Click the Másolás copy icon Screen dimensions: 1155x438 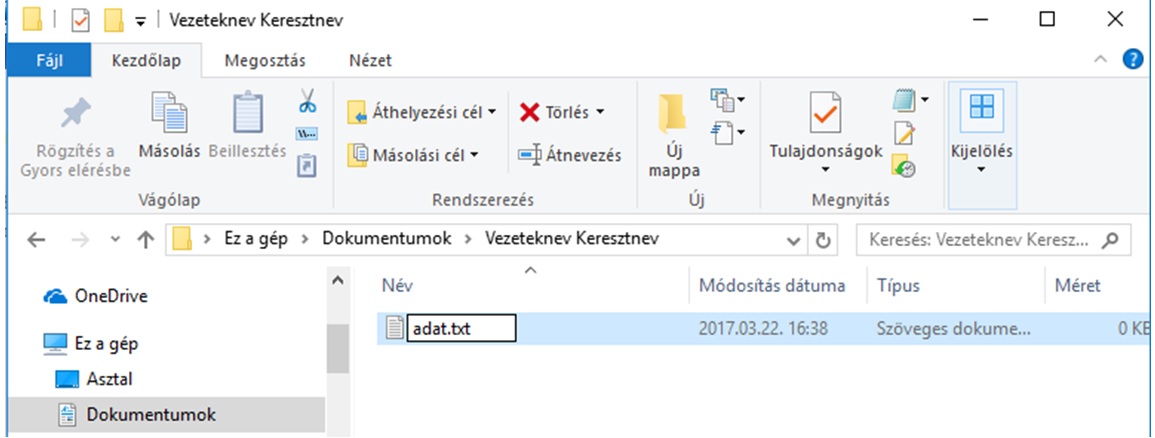pos(169,115)
